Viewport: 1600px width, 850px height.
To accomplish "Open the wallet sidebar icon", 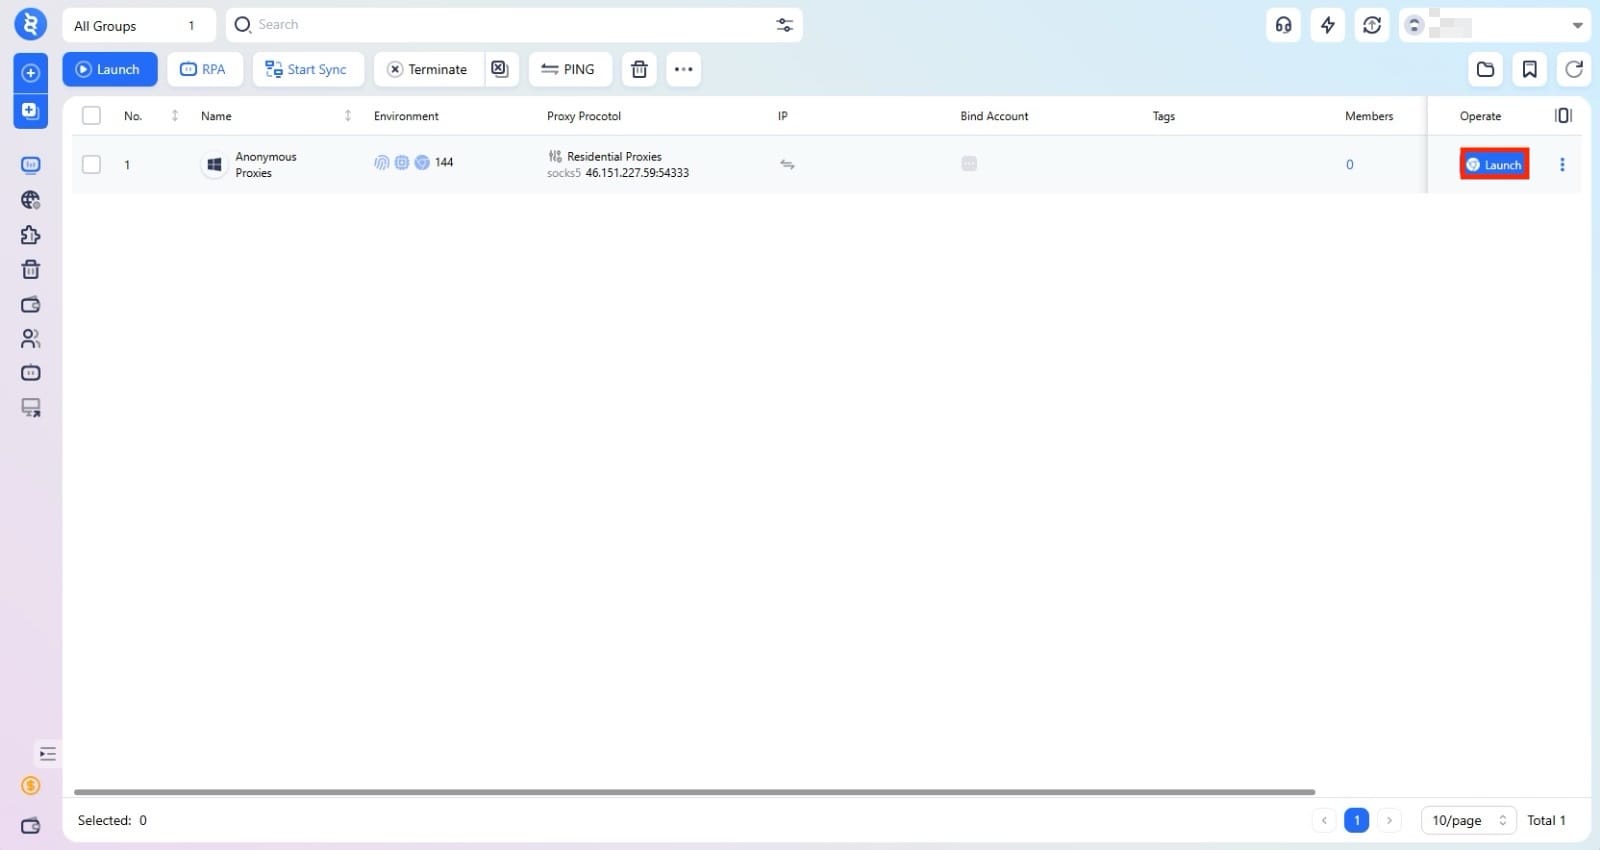I will tap(31, 304).
